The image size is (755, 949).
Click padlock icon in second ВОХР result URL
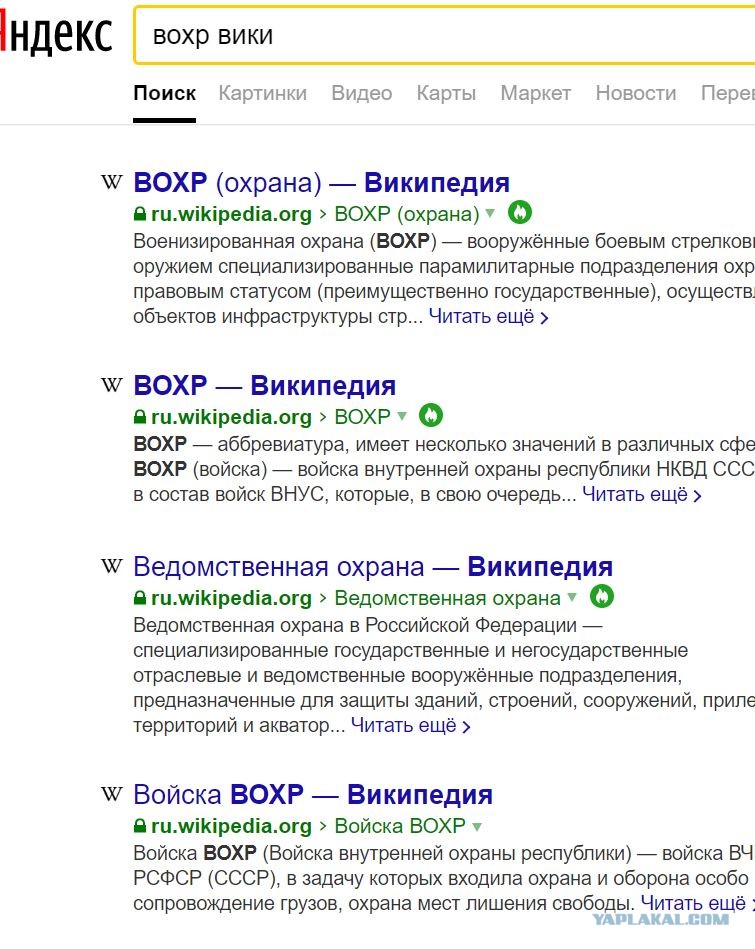(x=140, y=417)
